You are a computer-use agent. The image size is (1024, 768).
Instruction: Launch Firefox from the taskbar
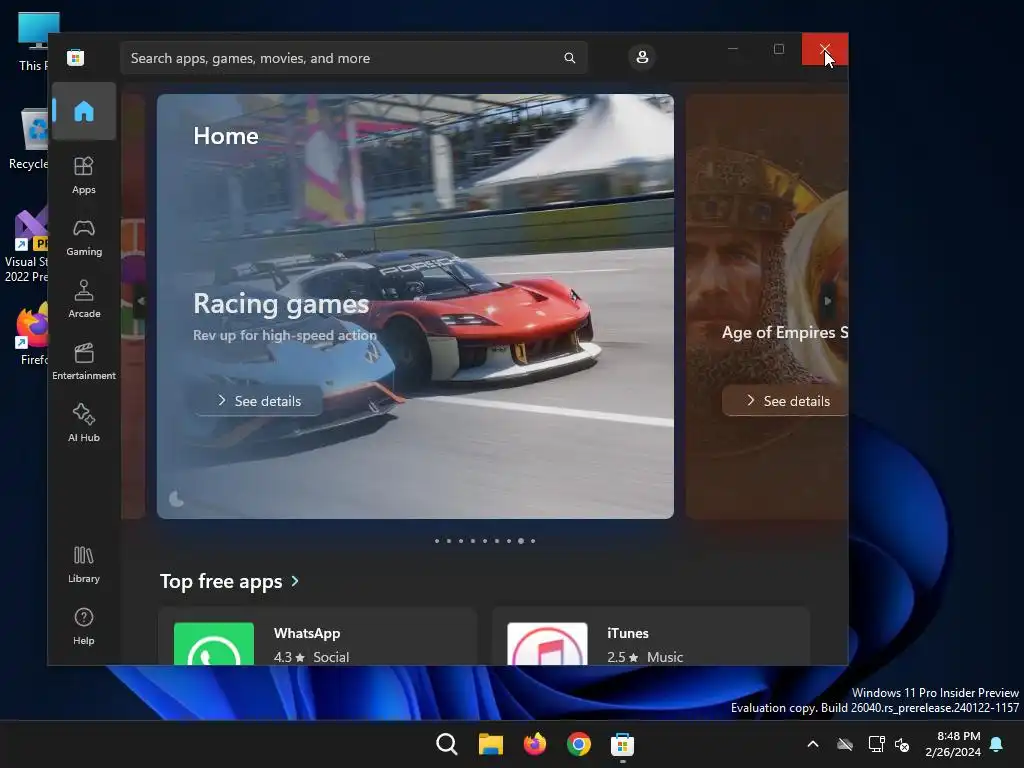coord(534,744)
